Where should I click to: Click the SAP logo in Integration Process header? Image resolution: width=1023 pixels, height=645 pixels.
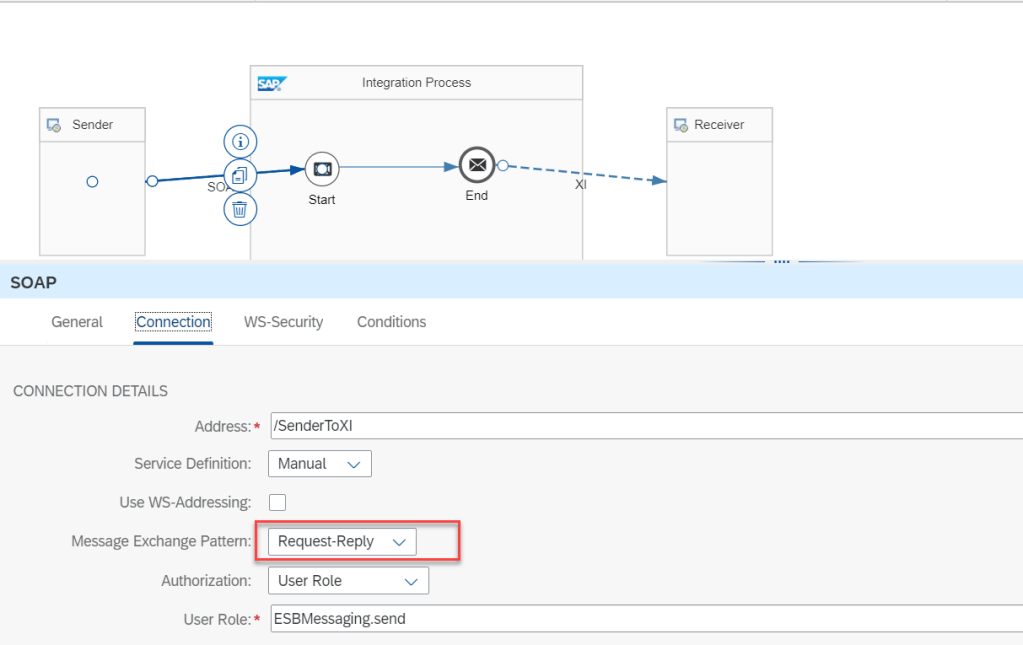[271, 83]
